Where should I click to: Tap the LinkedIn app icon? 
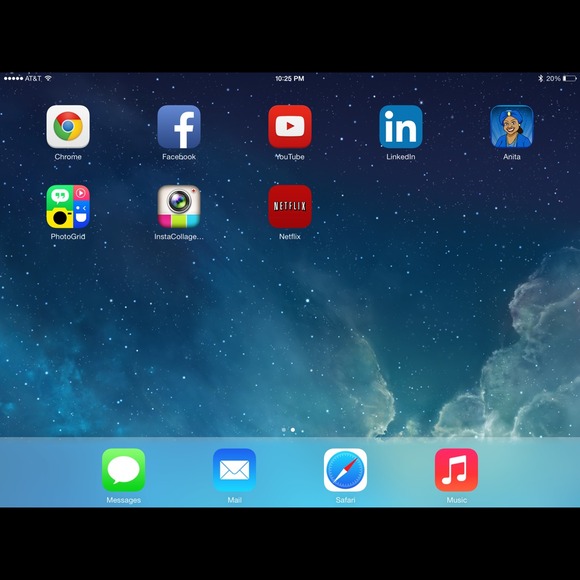click(401, 127)
